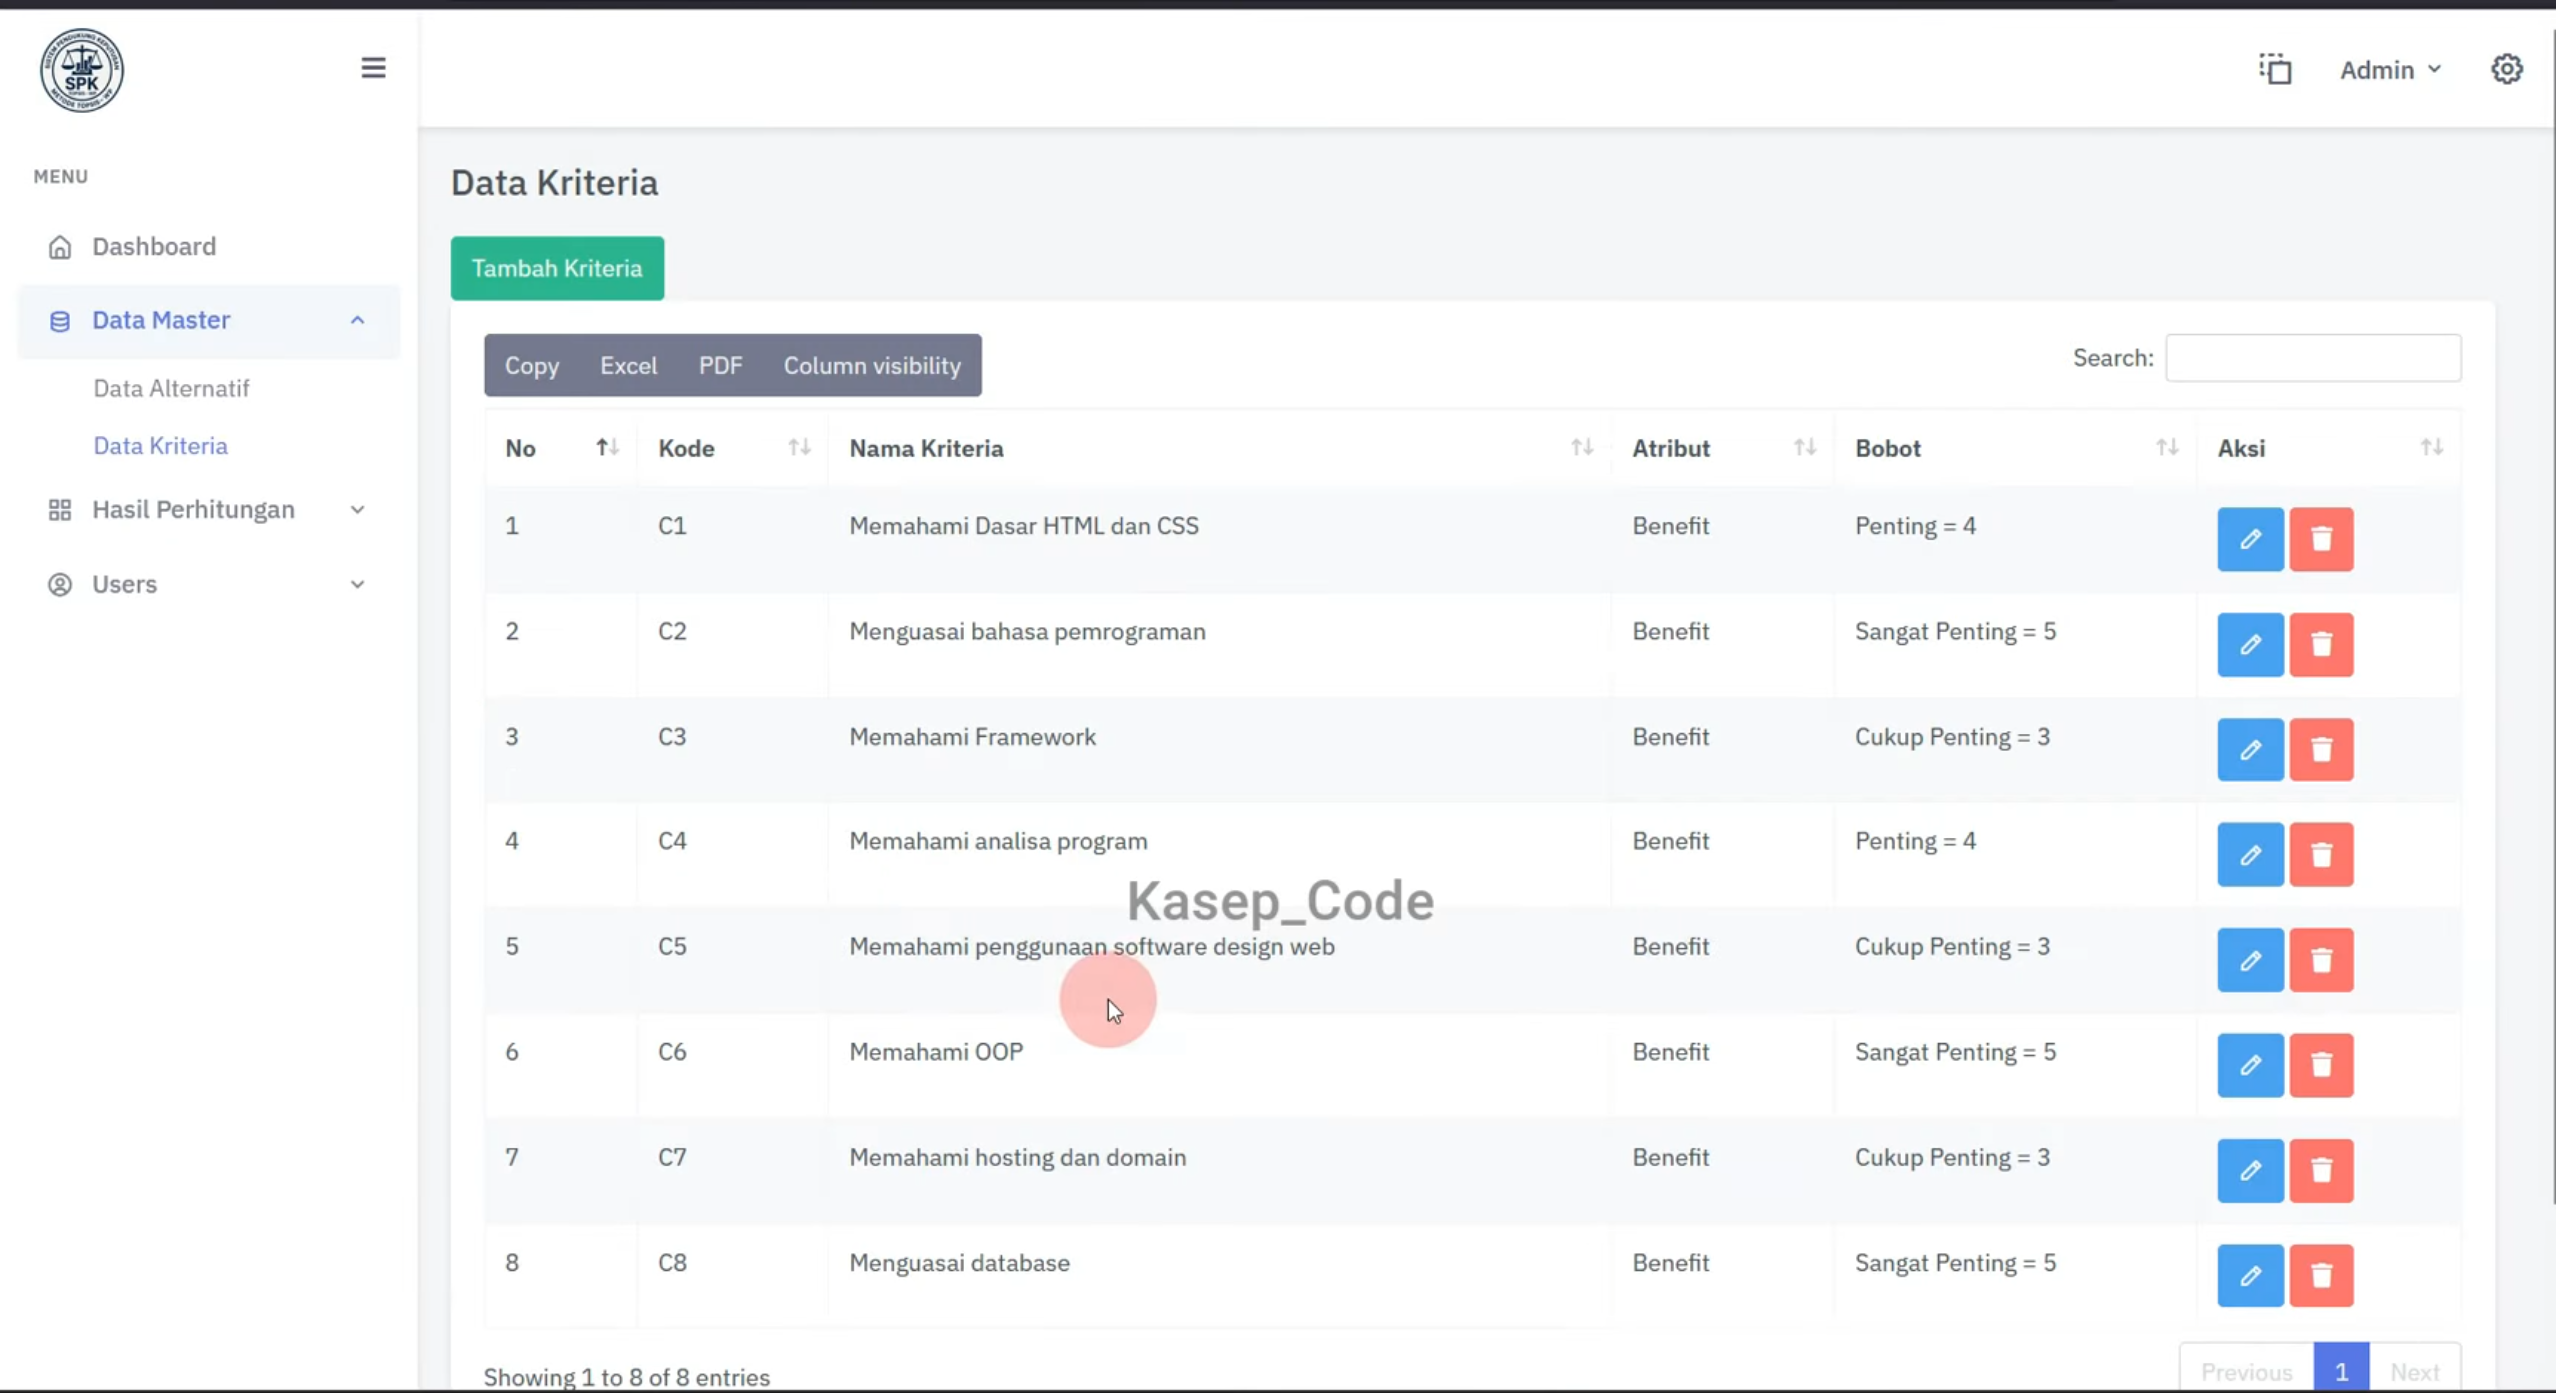
Task: Delete the C1 Memahami Dasar HTML dan CSS row
Action: (2321, 539)
